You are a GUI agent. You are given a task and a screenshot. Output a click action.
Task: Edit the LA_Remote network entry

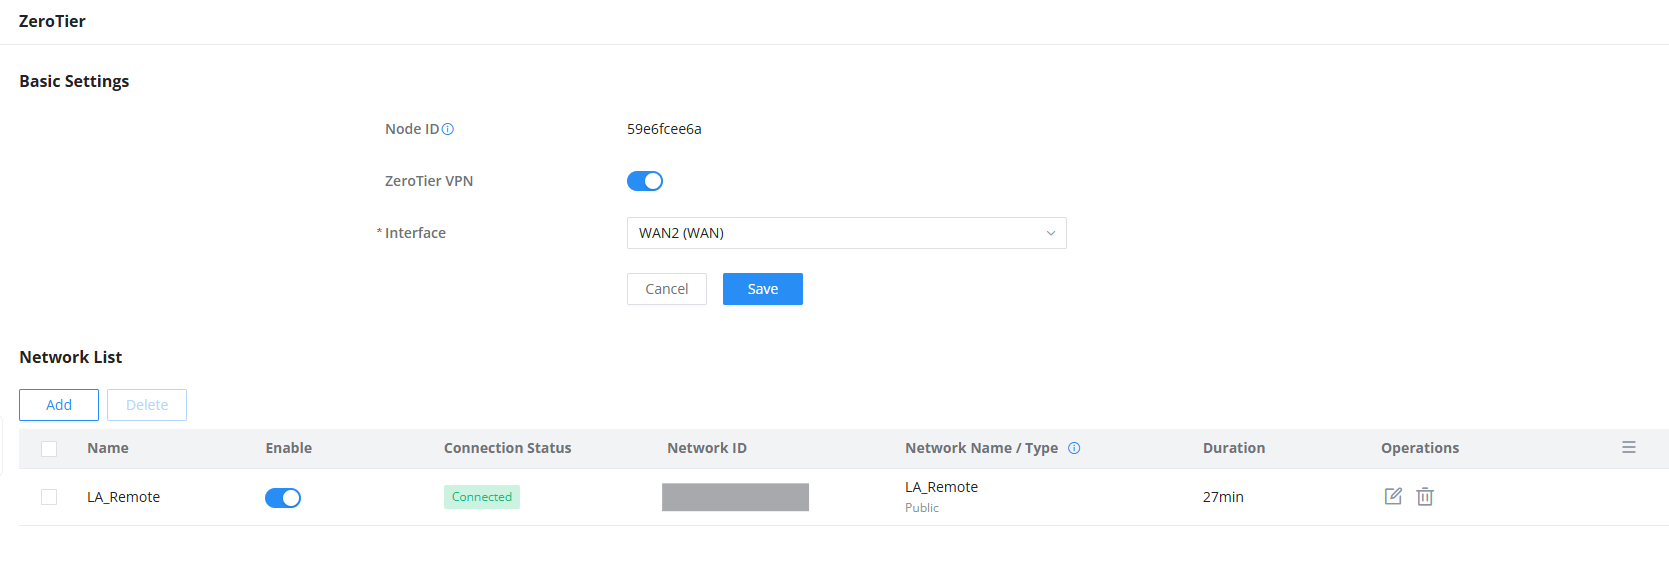[x=1393, y=496]
